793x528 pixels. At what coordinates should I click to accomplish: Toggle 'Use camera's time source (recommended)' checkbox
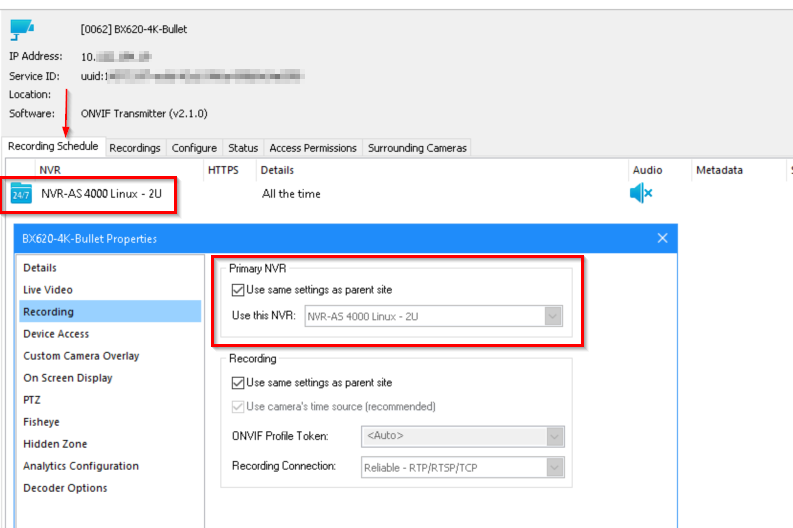(x=238, y=407)
